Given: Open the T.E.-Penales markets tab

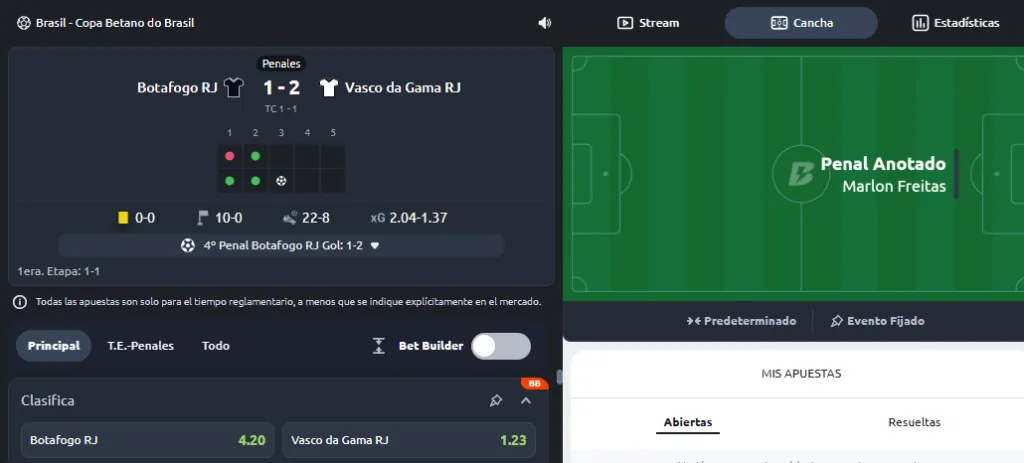Looking at the screenshot, I should point(140,346).
